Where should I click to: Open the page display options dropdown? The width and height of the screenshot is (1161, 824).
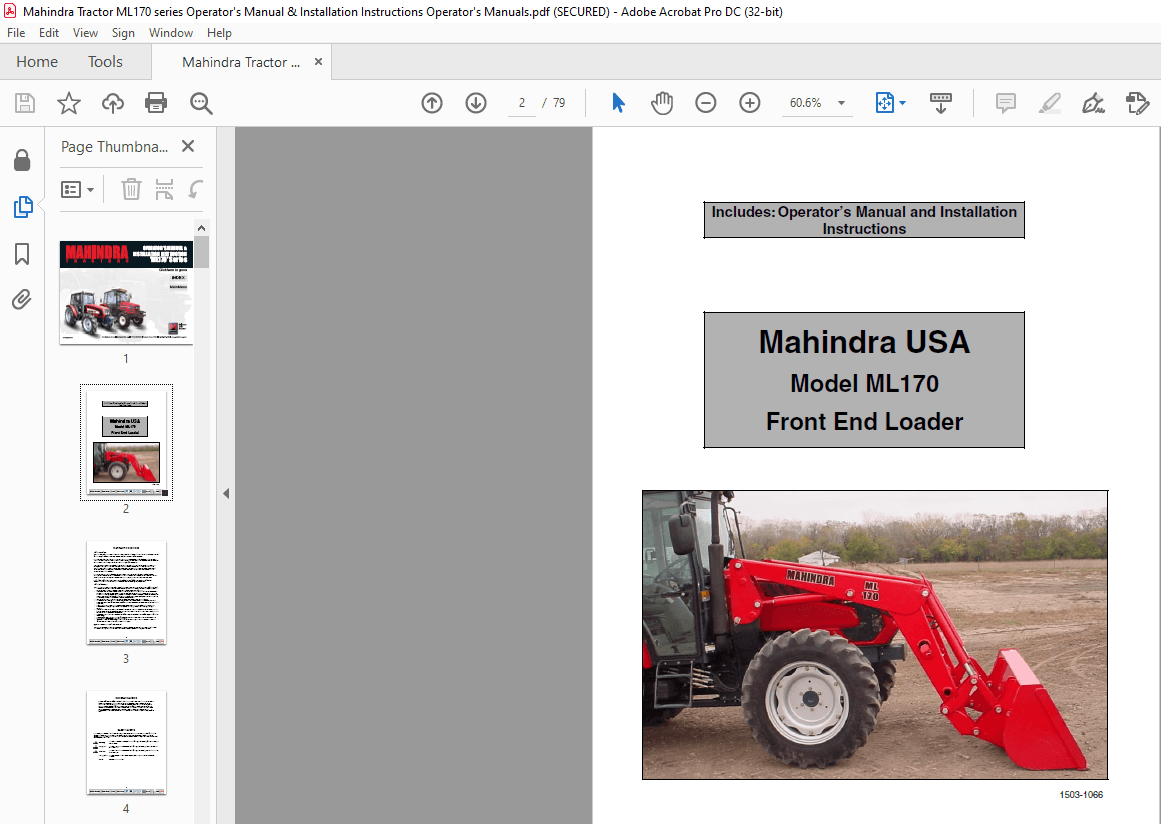coord(901,102)
